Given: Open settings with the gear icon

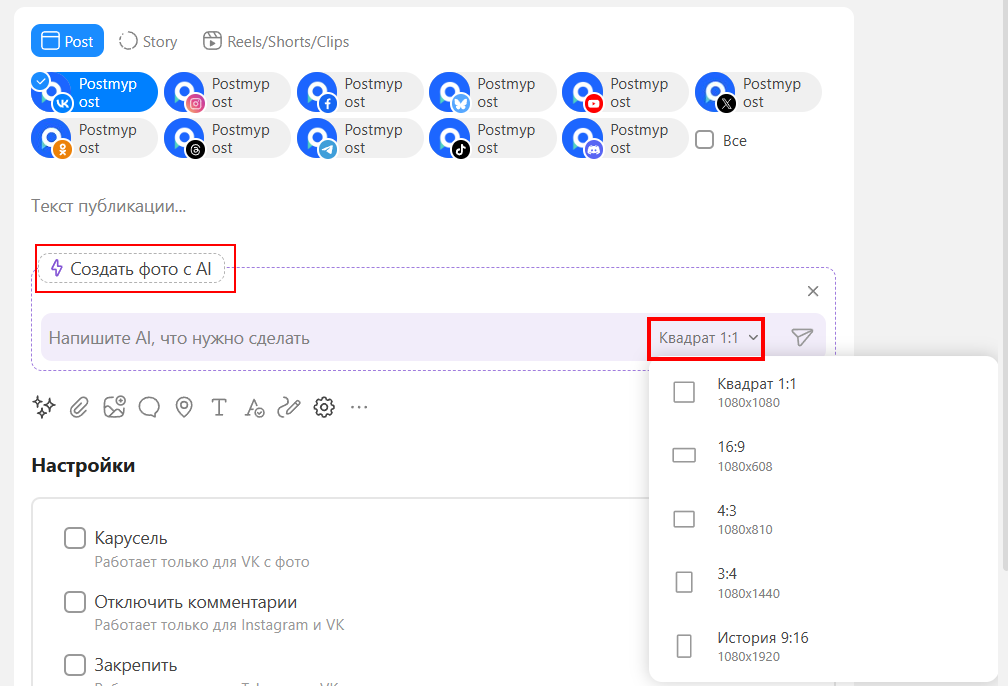Looking at the screenshot, I should (x=324, y=407).
